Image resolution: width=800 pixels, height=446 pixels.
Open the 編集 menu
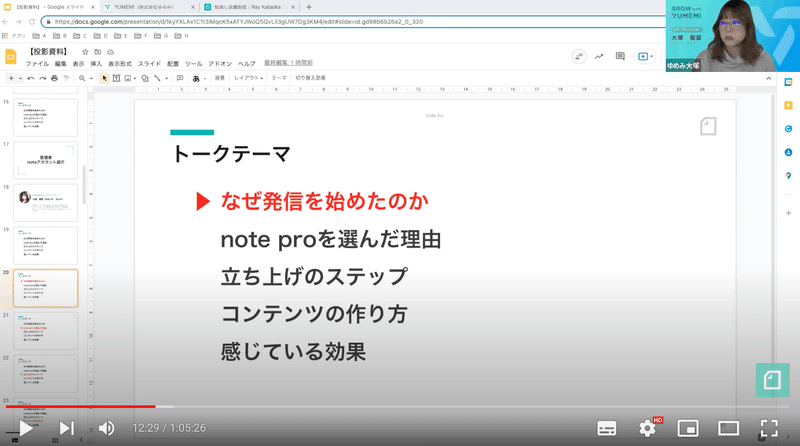click(x=61, y=64)
